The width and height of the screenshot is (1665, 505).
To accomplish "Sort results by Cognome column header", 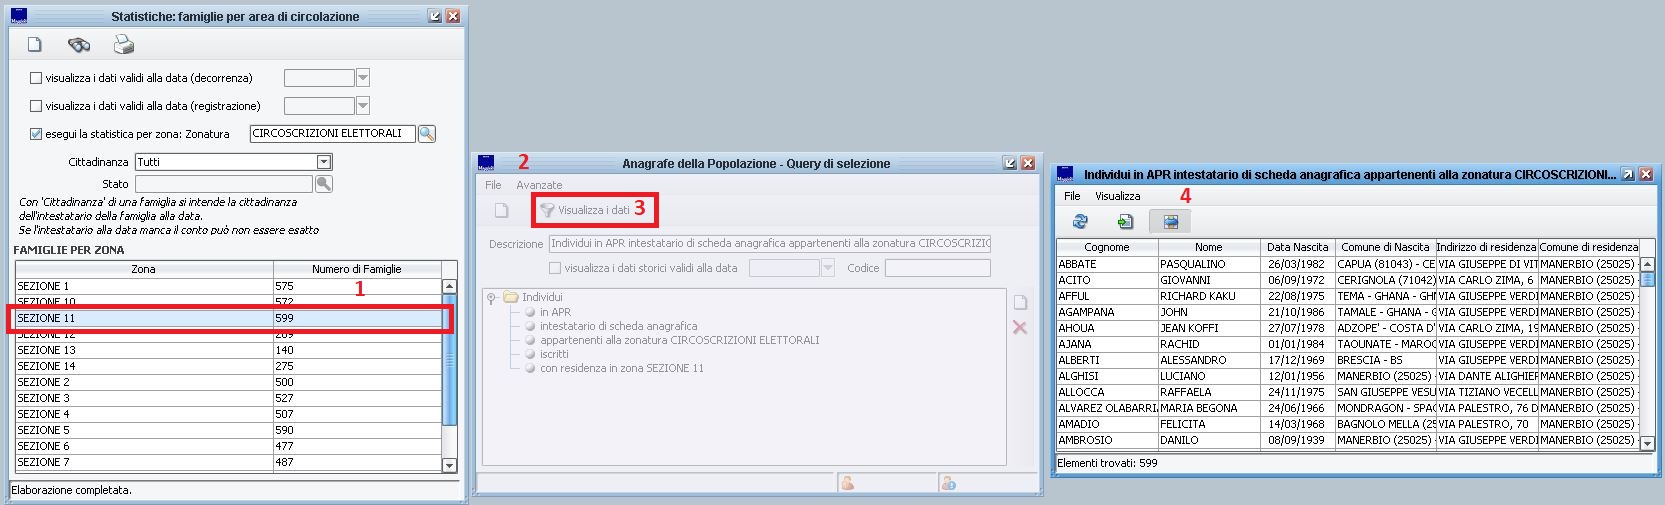I will pyautogui.click(x=1107, y=247).
